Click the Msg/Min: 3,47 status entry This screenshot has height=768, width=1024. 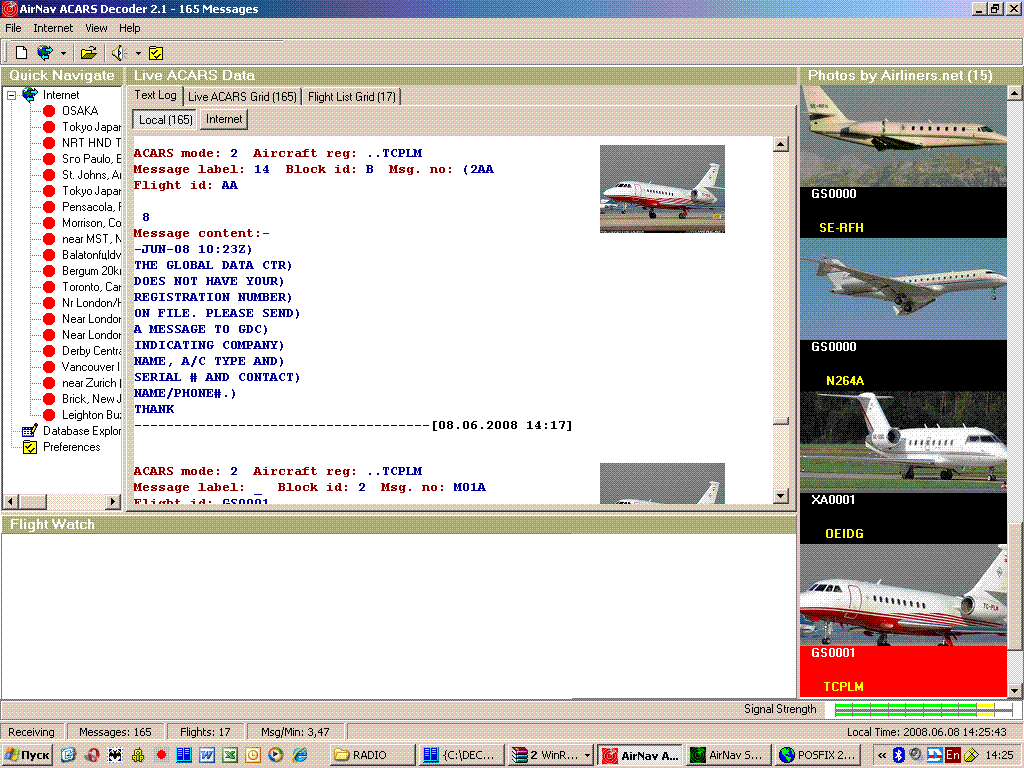click(295, 732)
